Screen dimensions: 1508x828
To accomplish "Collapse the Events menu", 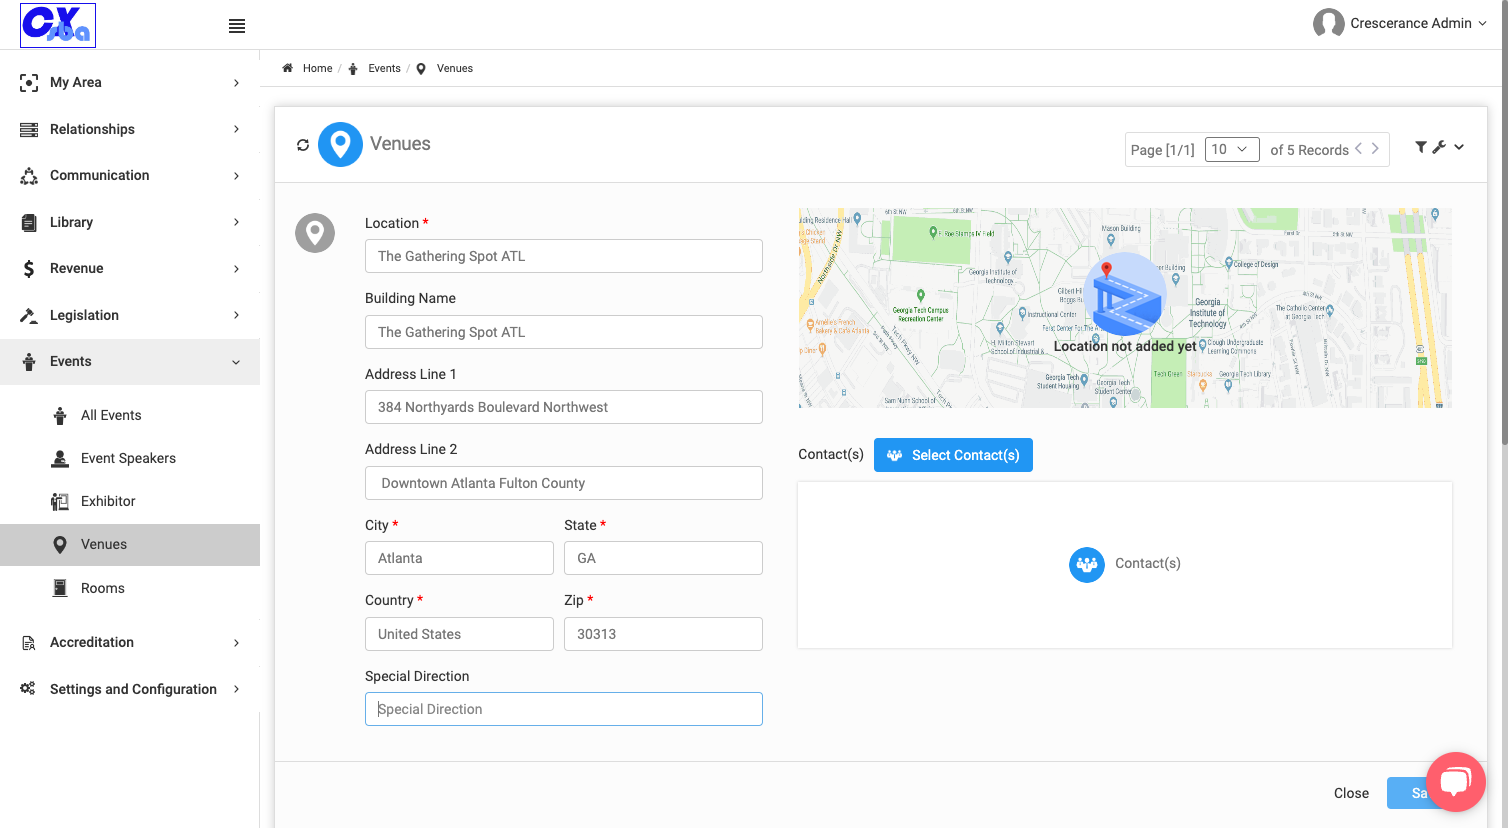I will pyautogui.click(x=130, y=361).
